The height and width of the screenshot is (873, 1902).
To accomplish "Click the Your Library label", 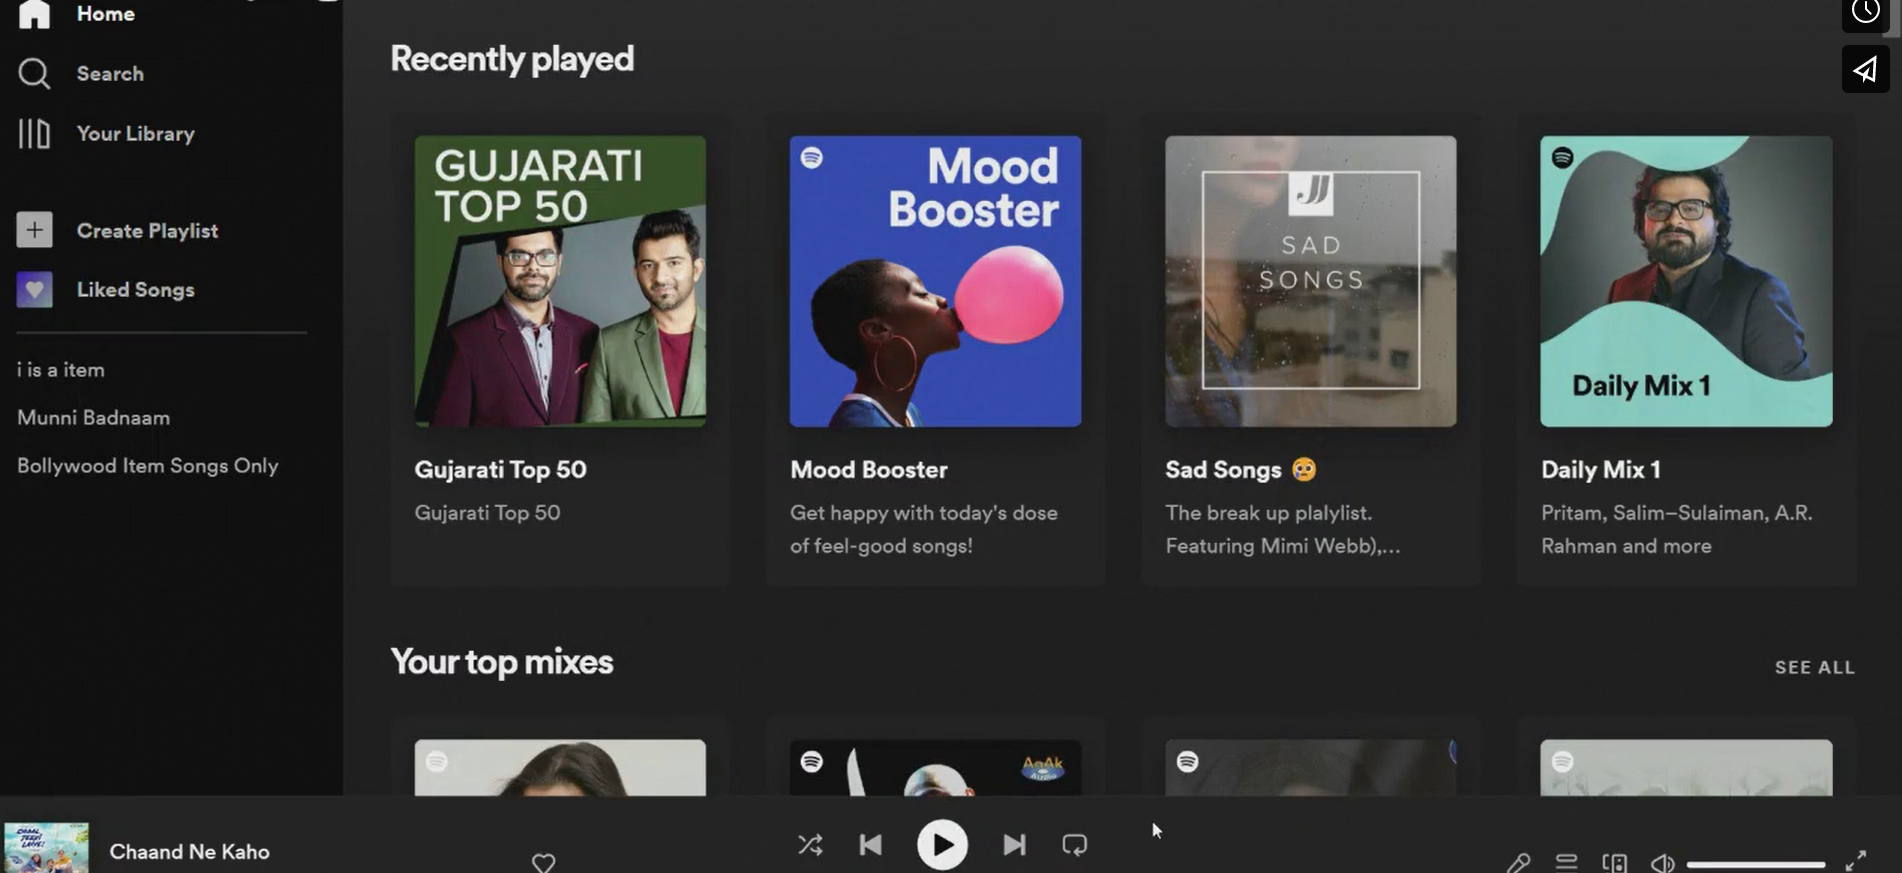I will click(x=136, y=133).
